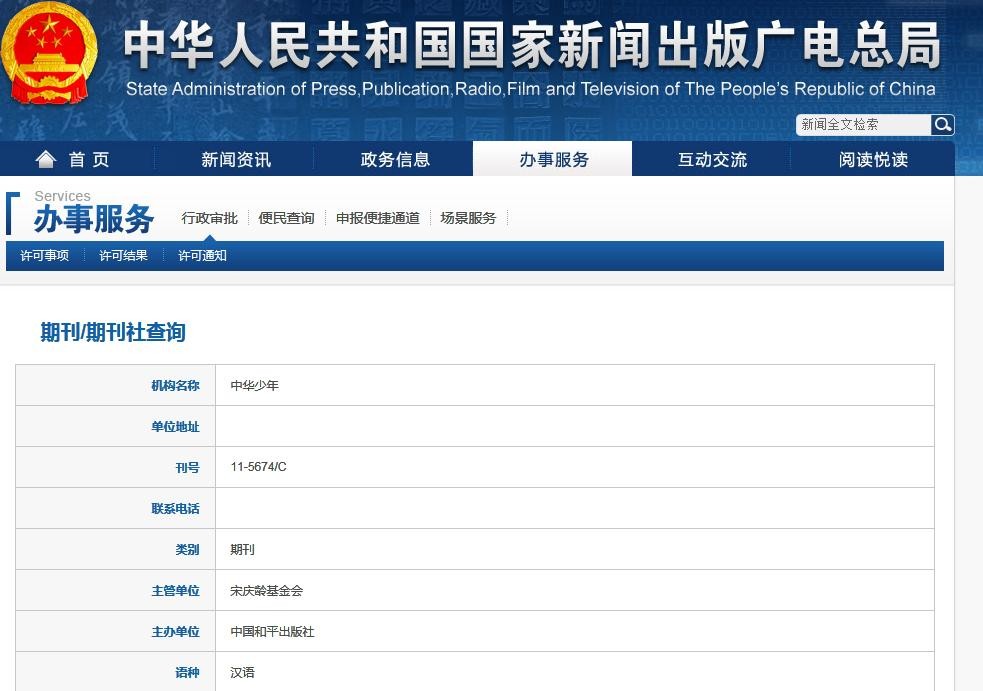Go to 申报便捷通道 section

tap(378, 218)
